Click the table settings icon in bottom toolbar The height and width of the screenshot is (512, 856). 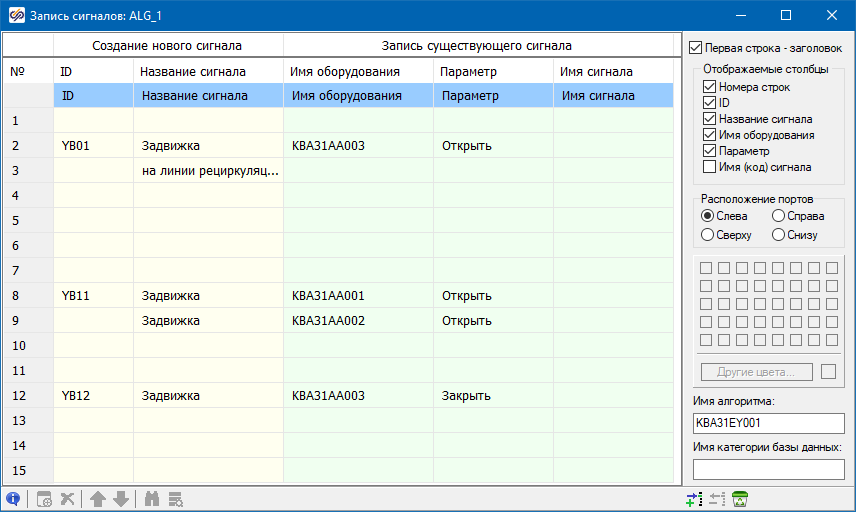click(x=45, y=498)
